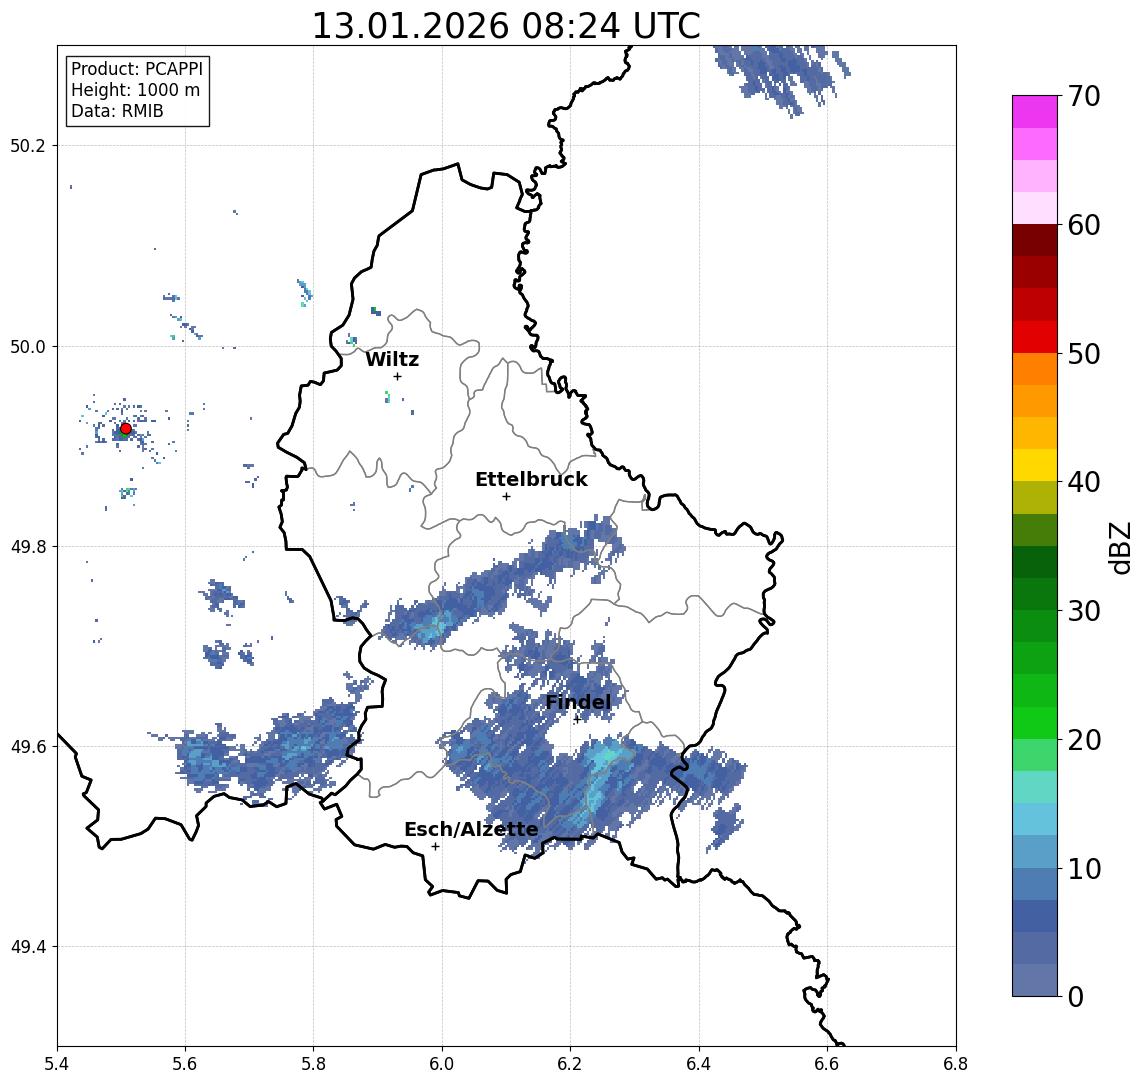Click the 'Height: 1000 m' text

[x=135, y=90]
